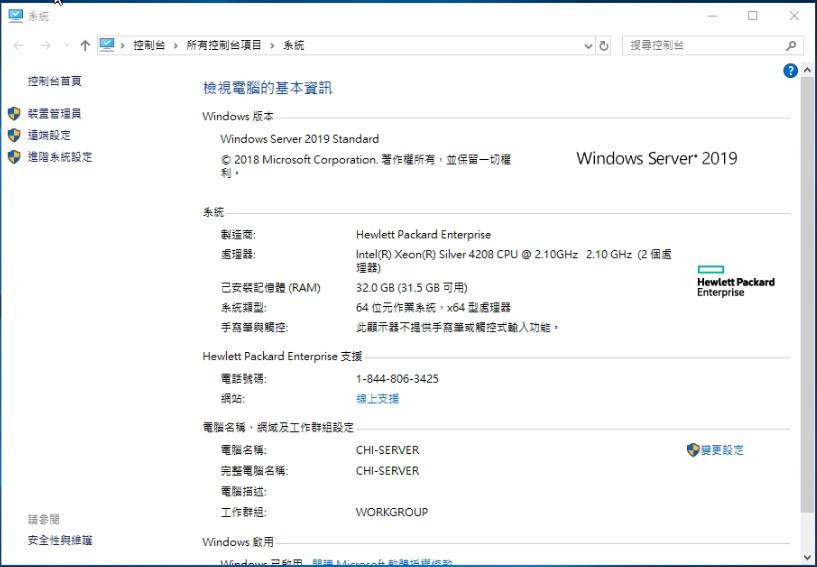817x567 pixels.
Task: Click shield icon next to 變更設定
Action: (693, 450)
